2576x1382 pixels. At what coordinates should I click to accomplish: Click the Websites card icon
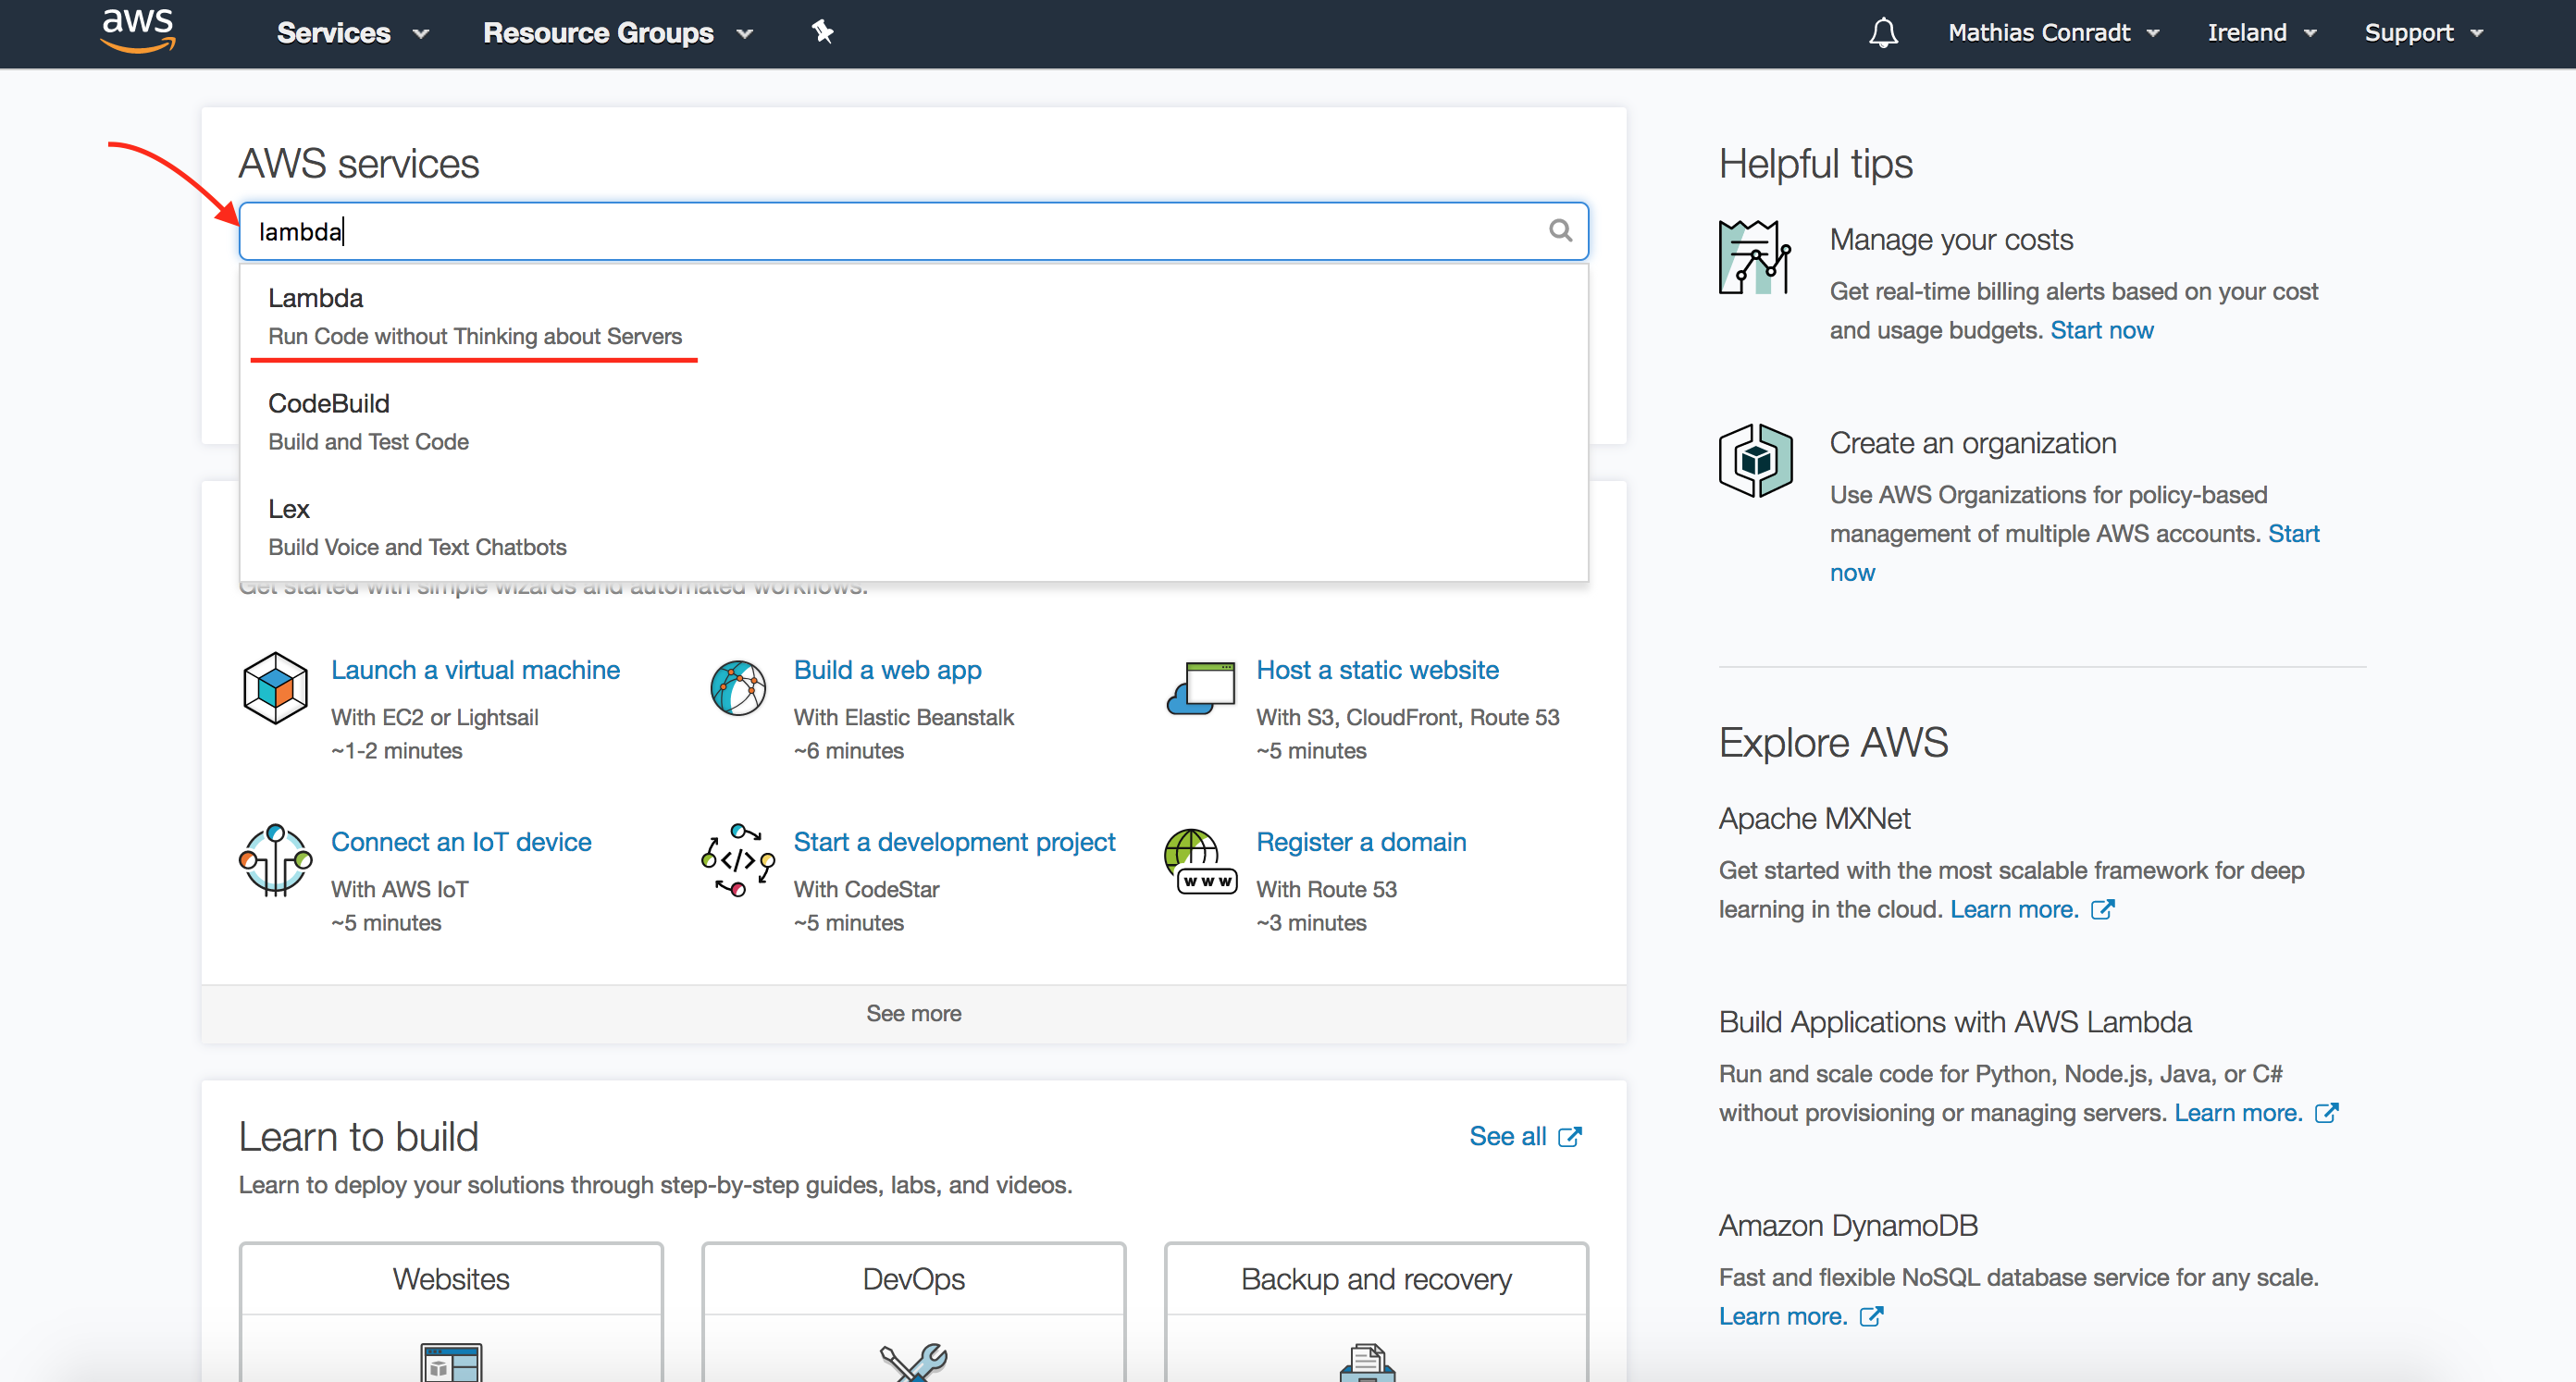[x=451, y=1362]
